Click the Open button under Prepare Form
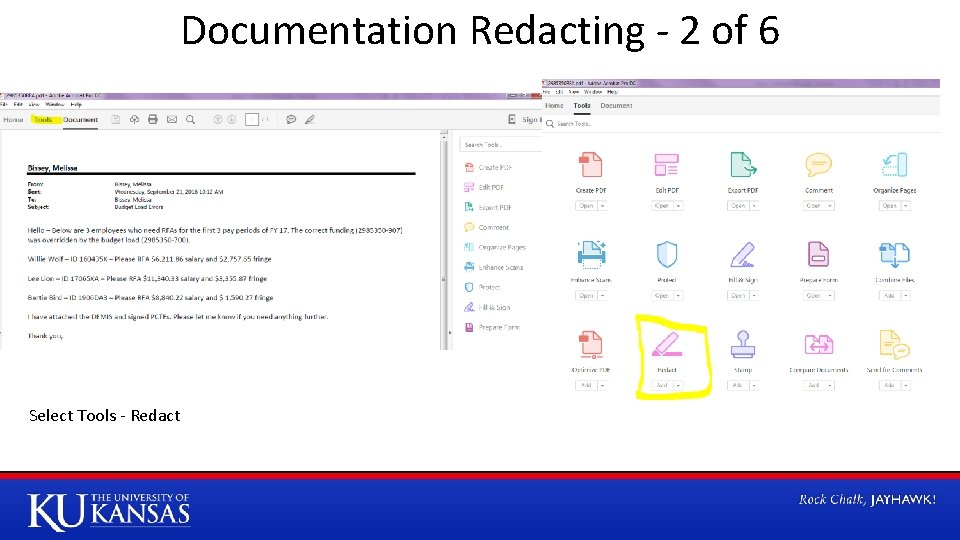960x540 pixels. click(814, 296)
